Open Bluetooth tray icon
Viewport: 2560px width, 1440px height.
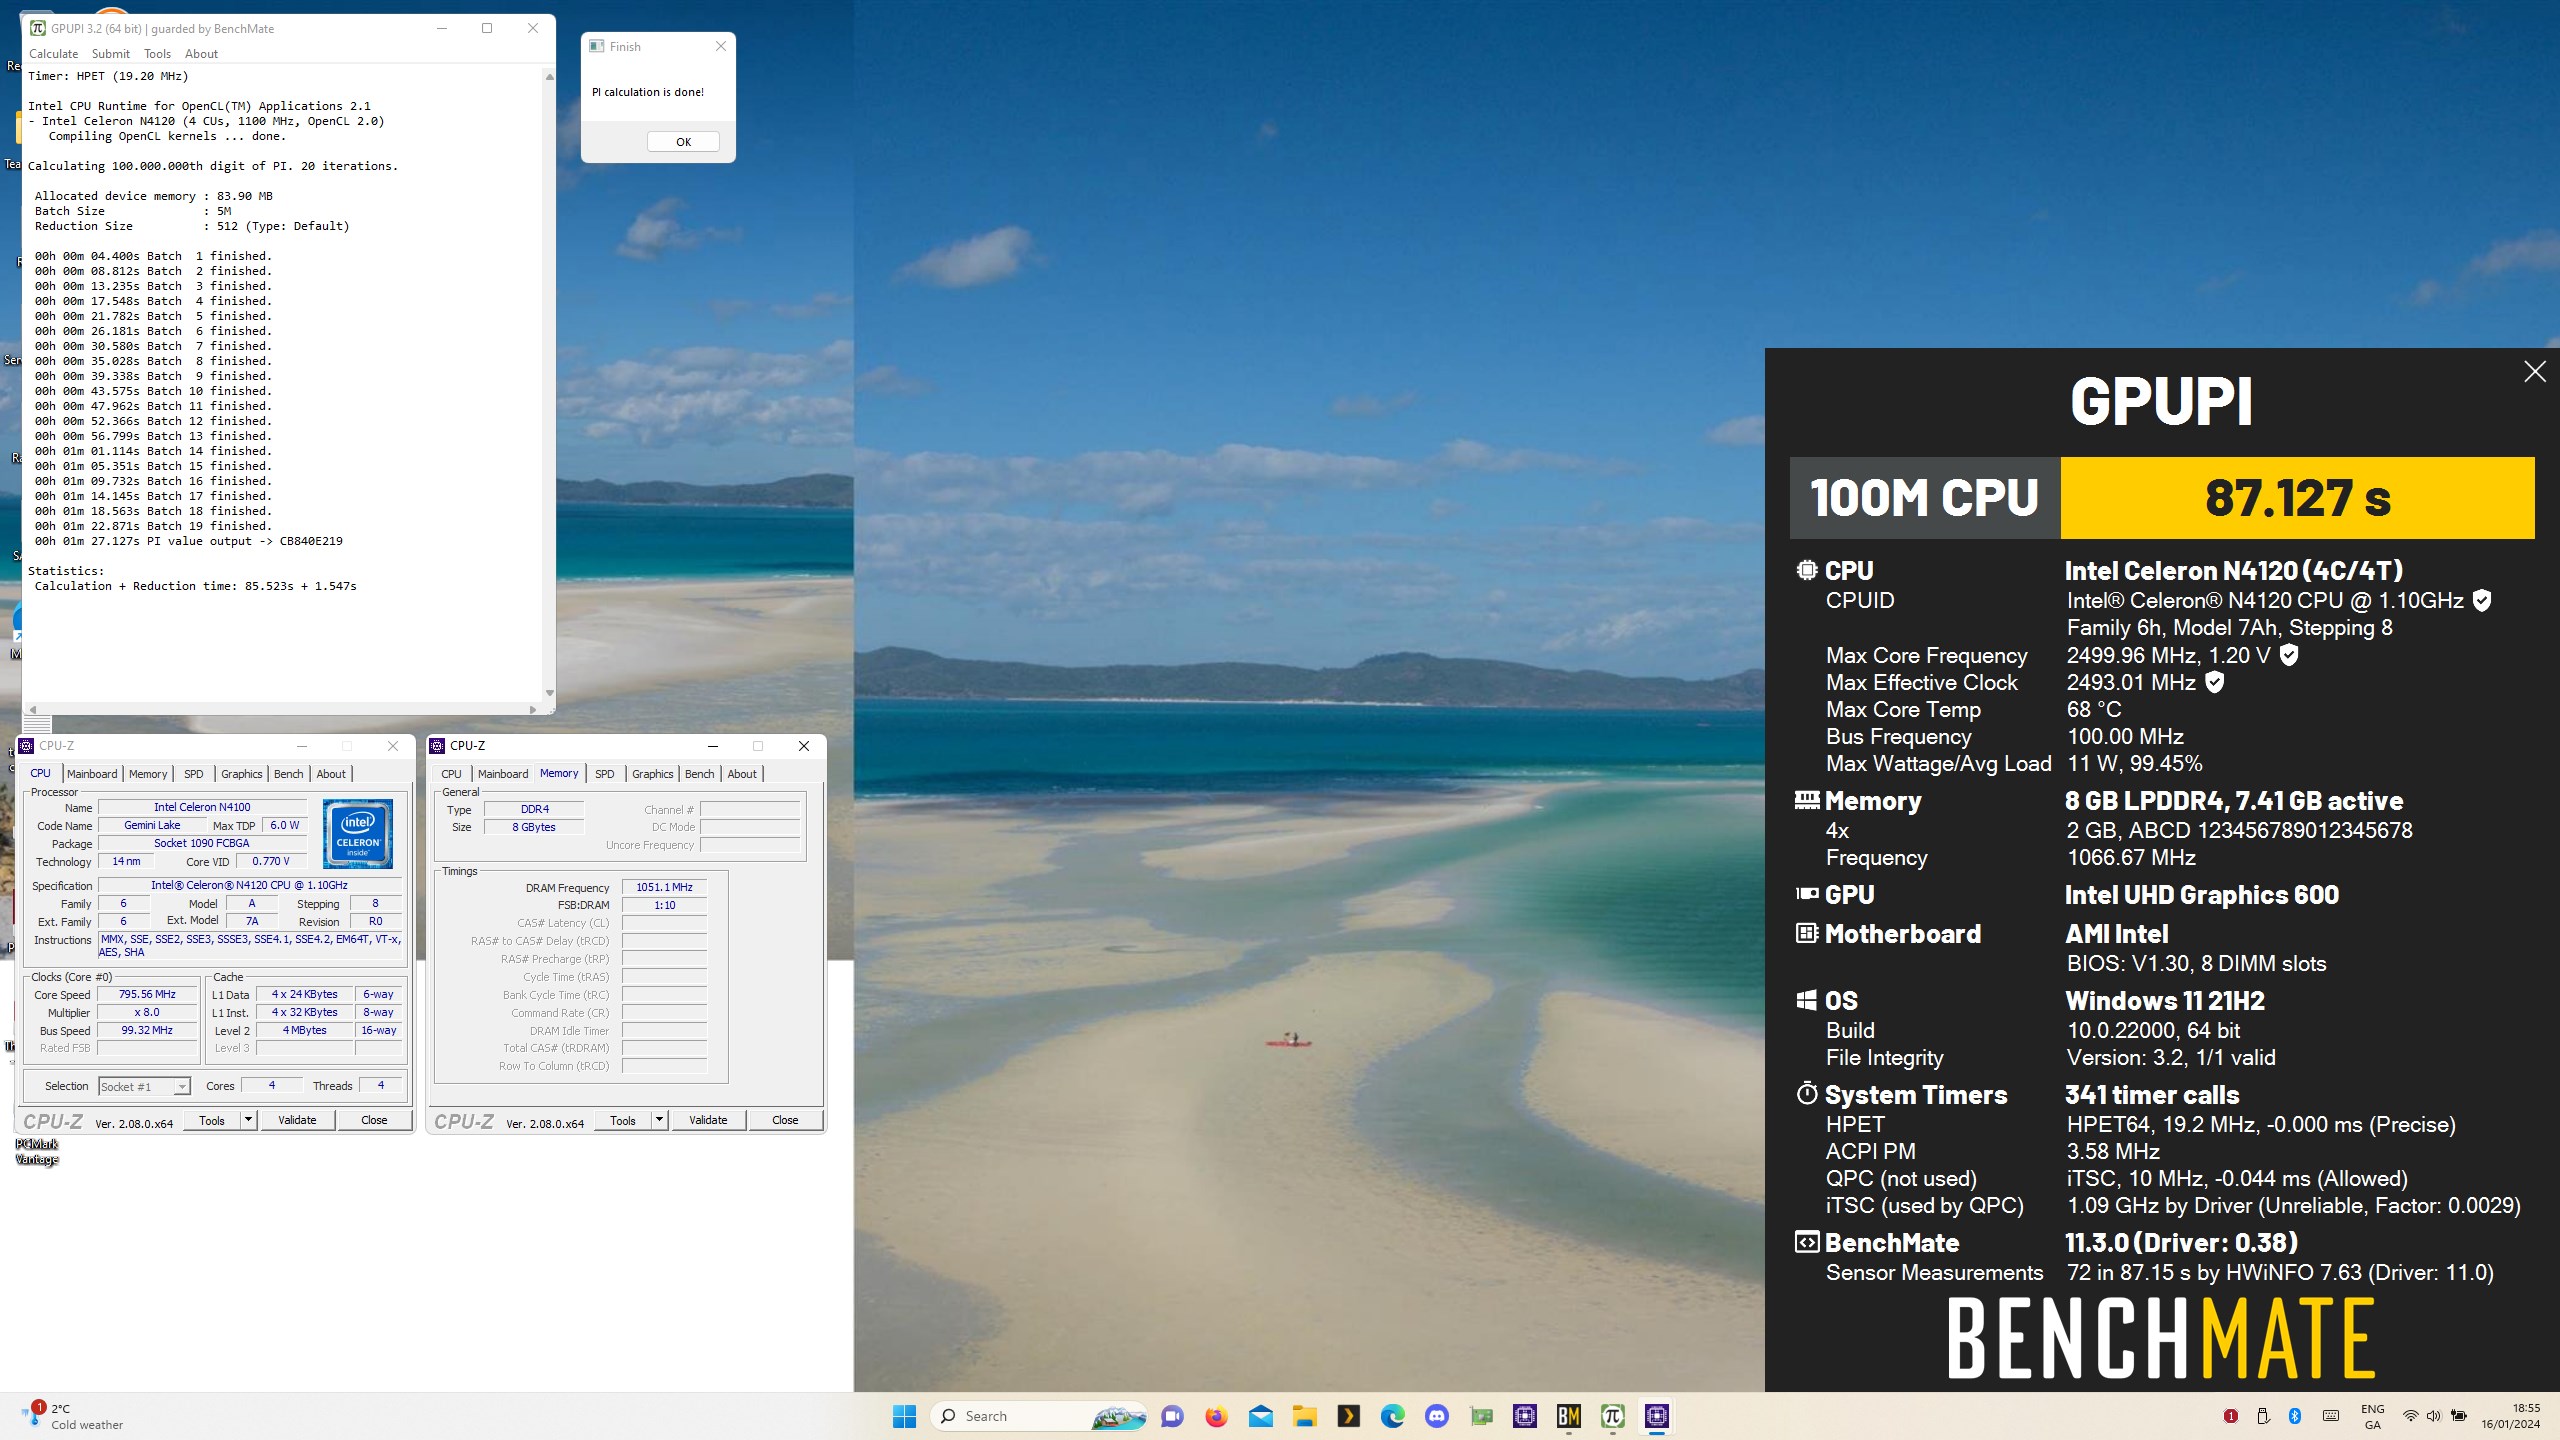coord(2295,1416)
